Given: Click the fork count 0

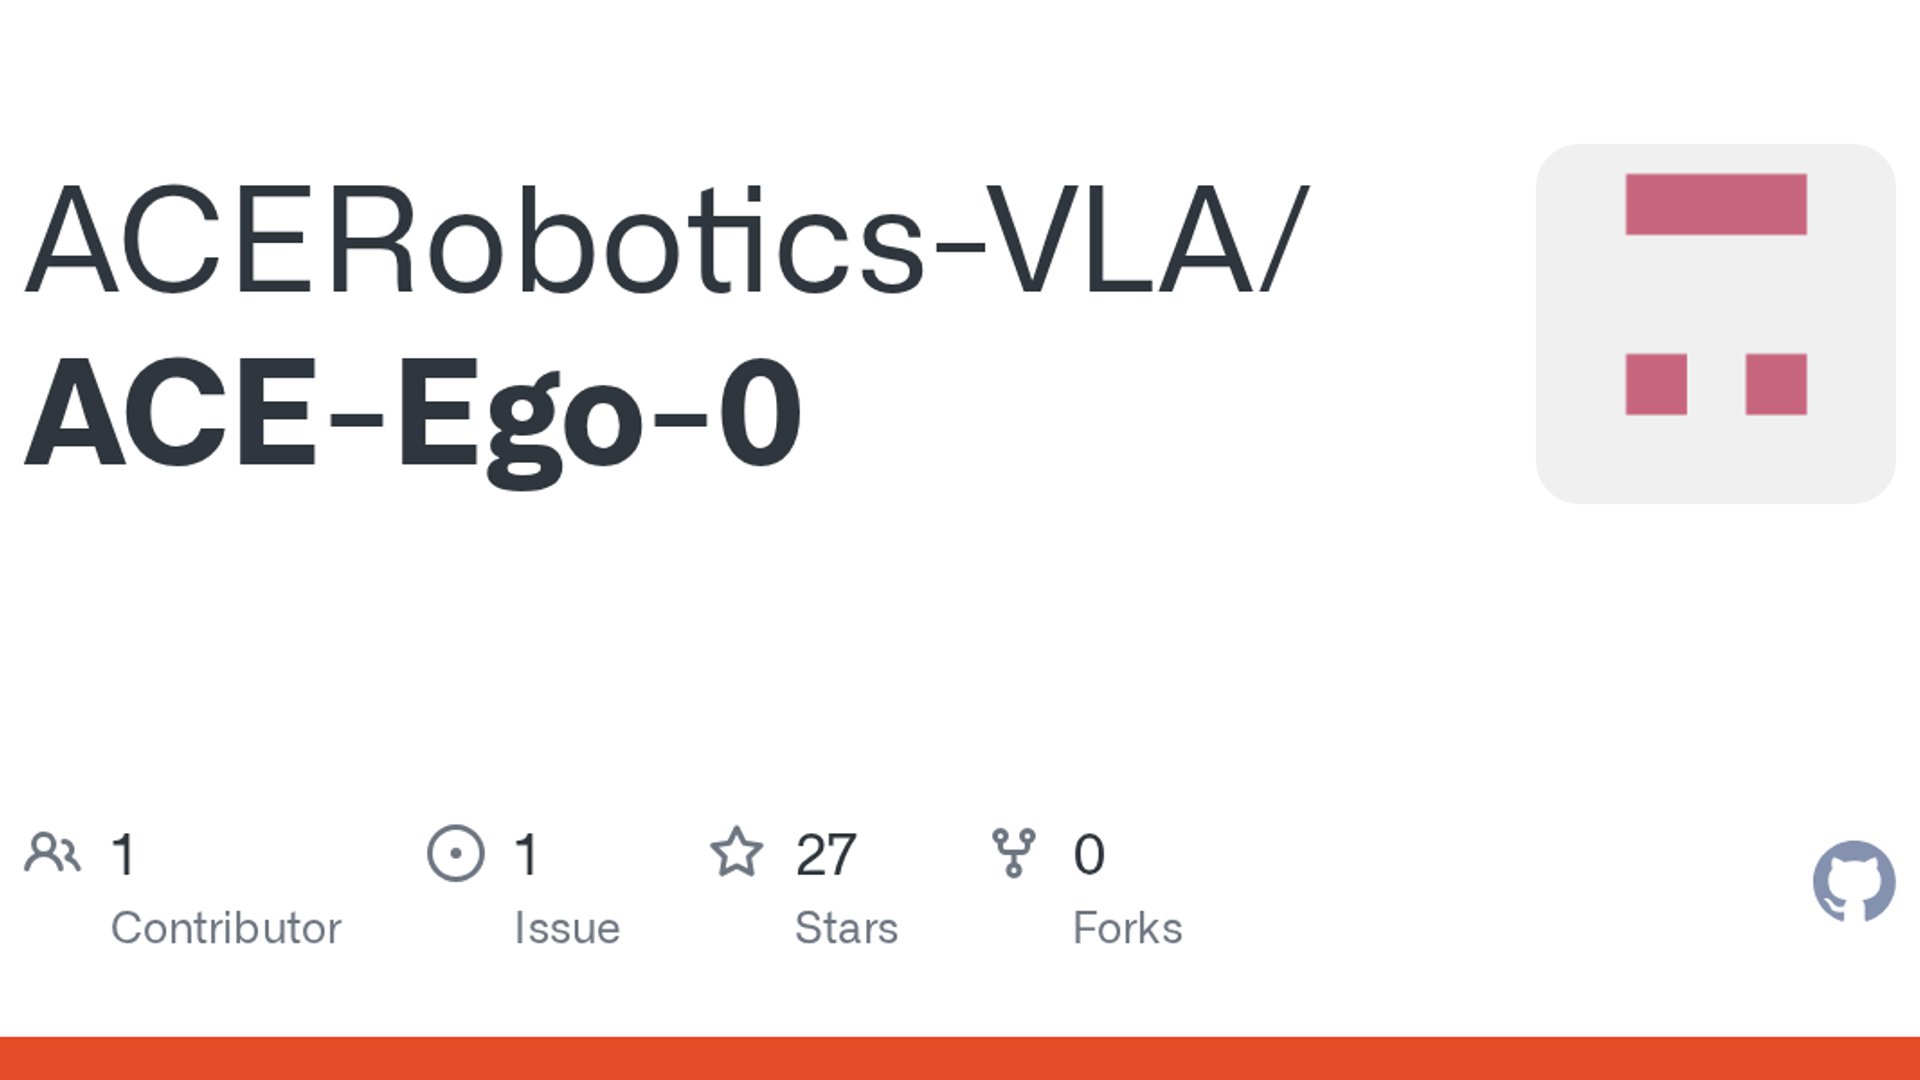Looking at the screenshot, I should click(1089, 855).
